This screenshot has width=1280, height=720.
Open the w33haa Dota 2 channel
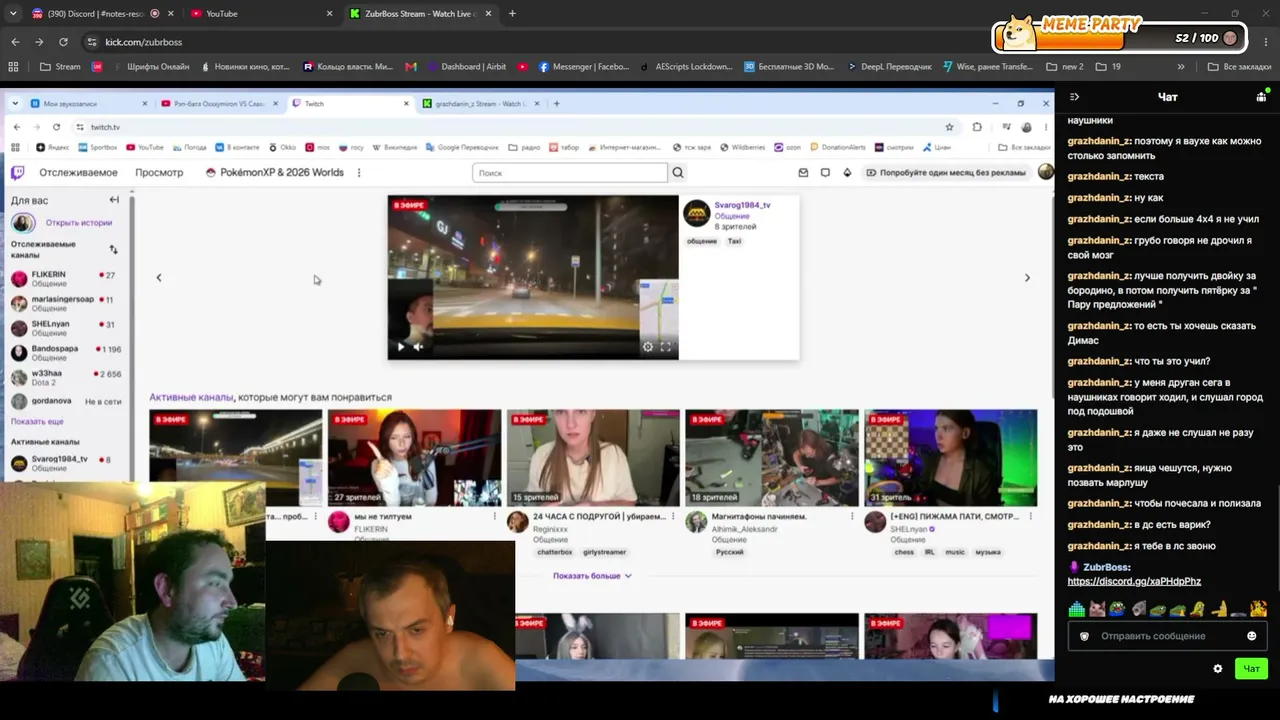(66, 377)
